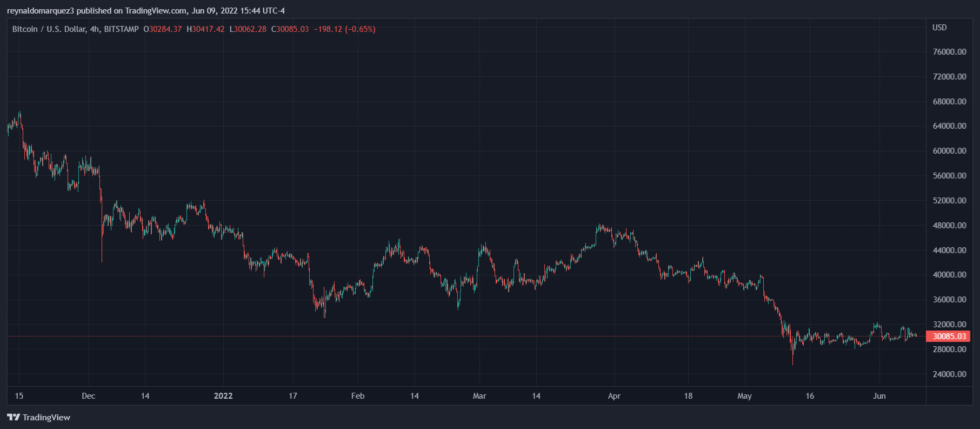Click the published-by header line text

148,11
